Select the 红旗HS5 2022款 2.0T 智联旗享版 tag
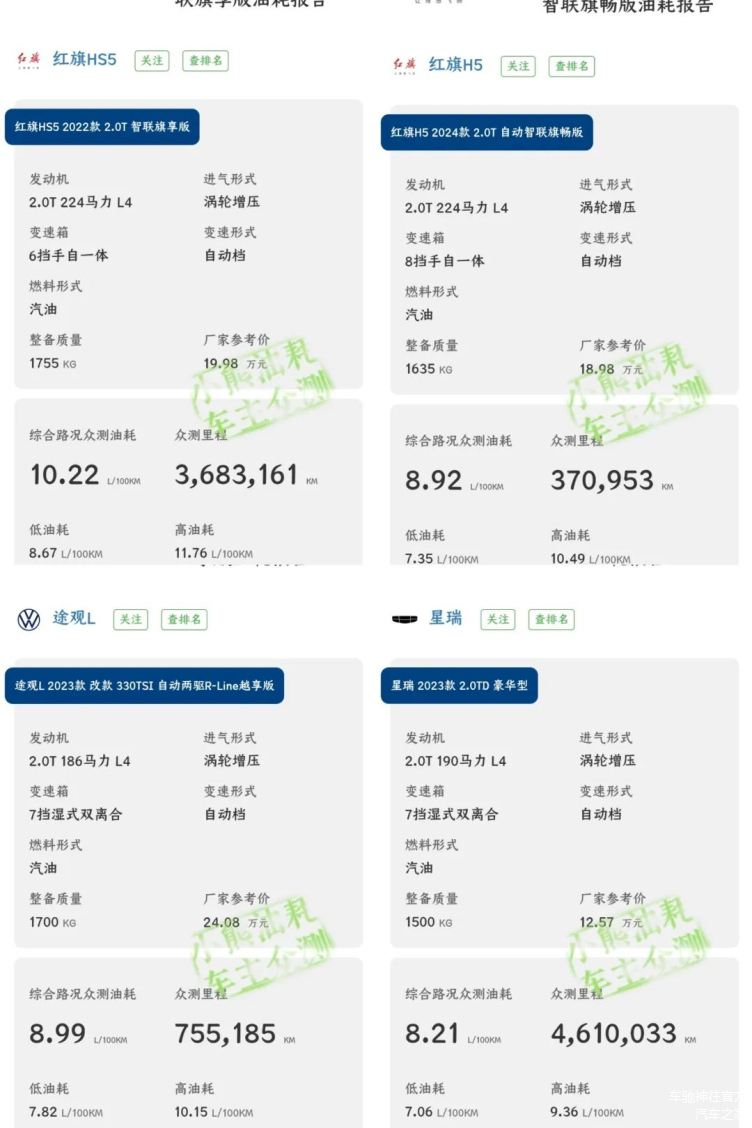 point(102,127)
